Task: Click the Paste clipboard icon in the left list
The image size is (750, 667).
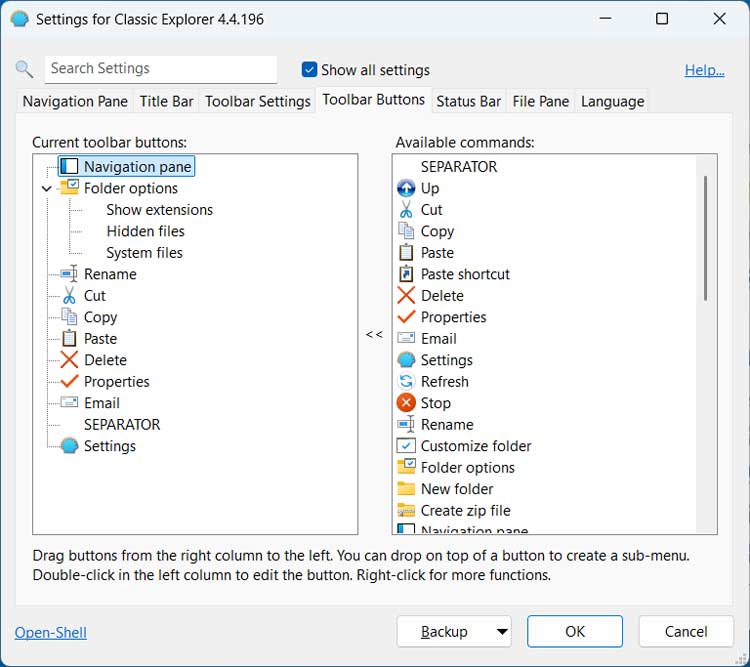Action: (69, 338)
